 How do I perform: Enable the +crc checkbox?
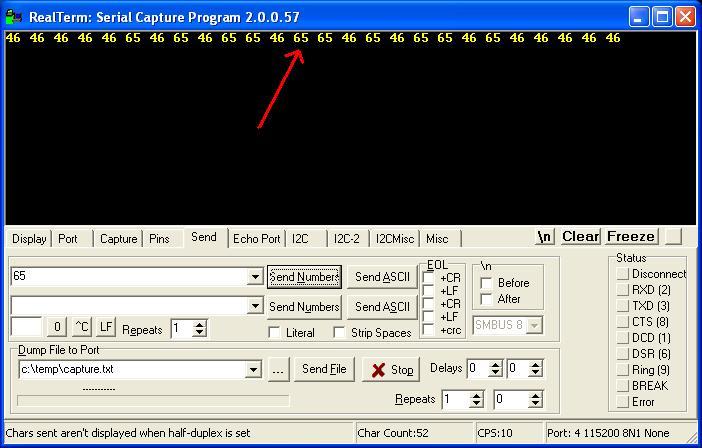click(428, 330)
